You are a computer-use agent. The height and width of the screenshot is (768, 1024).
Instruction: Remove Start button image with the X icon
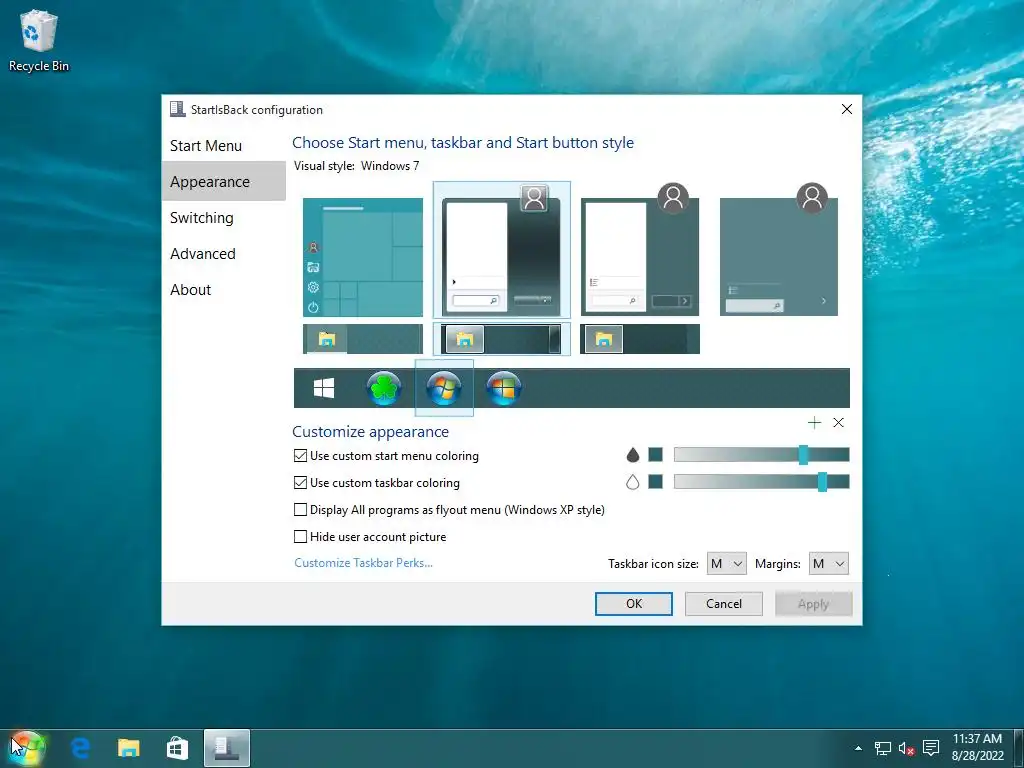point(839,423)
